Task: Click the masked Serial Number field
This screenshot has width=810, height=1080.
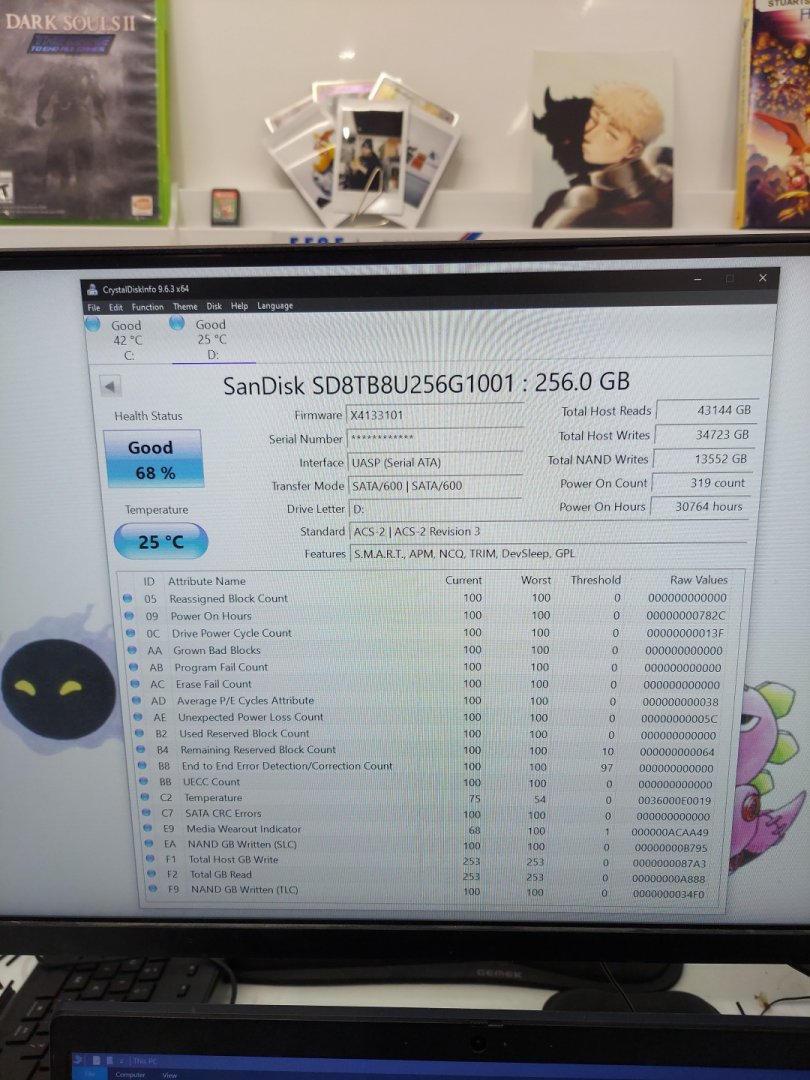Action: [433, 439]
